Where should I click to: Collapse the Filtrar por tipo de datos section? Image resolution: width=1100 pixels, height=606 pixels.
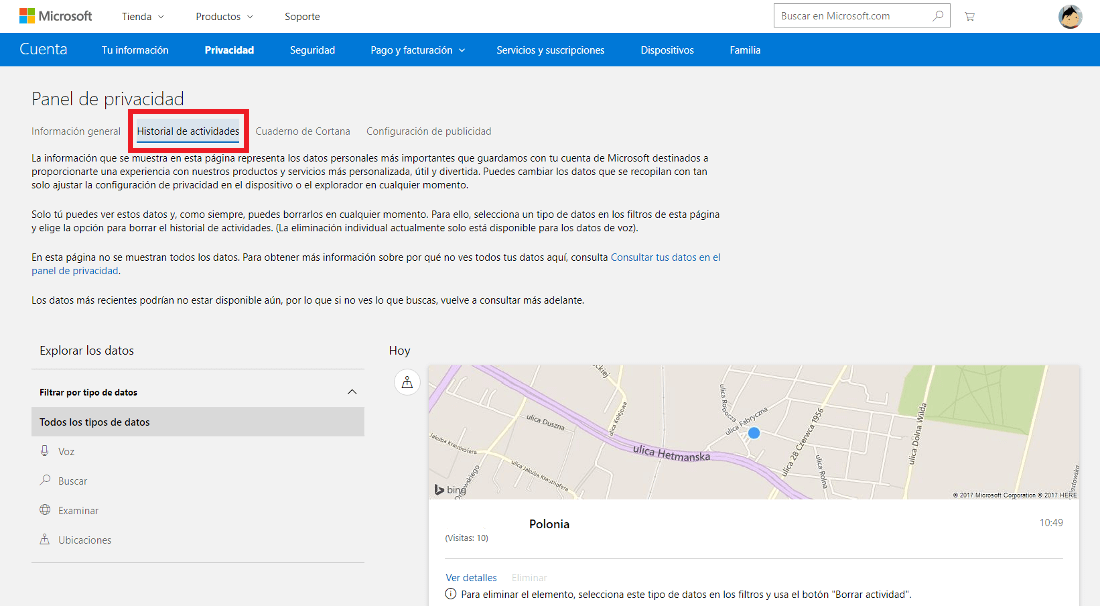tap(352, 392)
